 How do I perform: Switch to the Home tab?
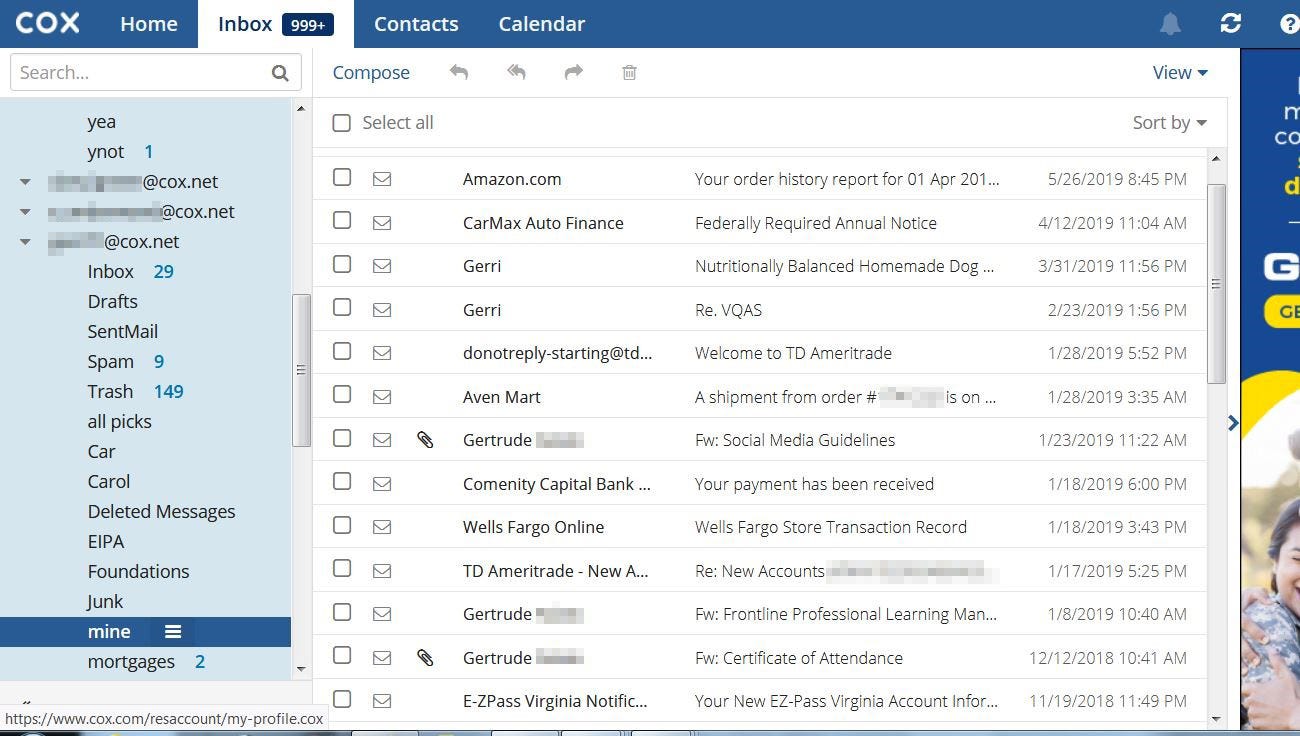point(149,24)
